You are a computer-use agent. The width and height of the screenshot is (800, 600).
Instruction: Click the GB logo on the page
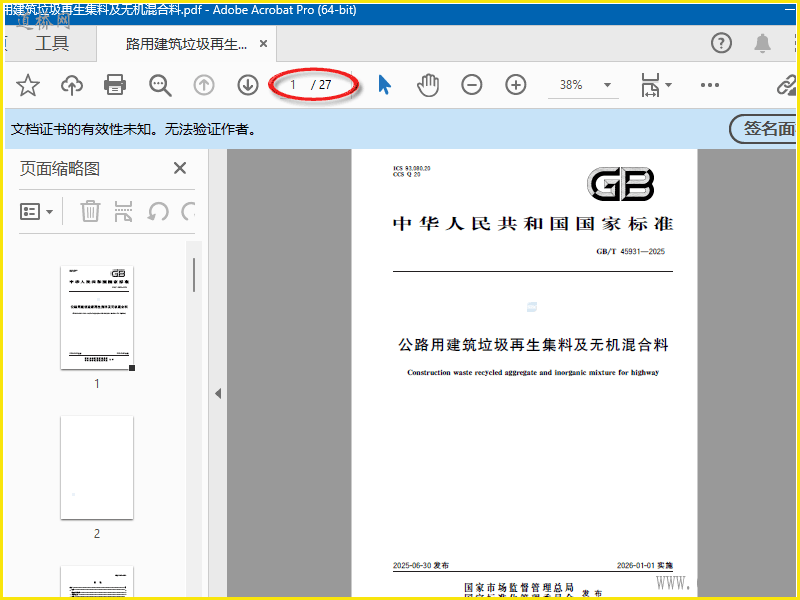(x=620, y=184)
